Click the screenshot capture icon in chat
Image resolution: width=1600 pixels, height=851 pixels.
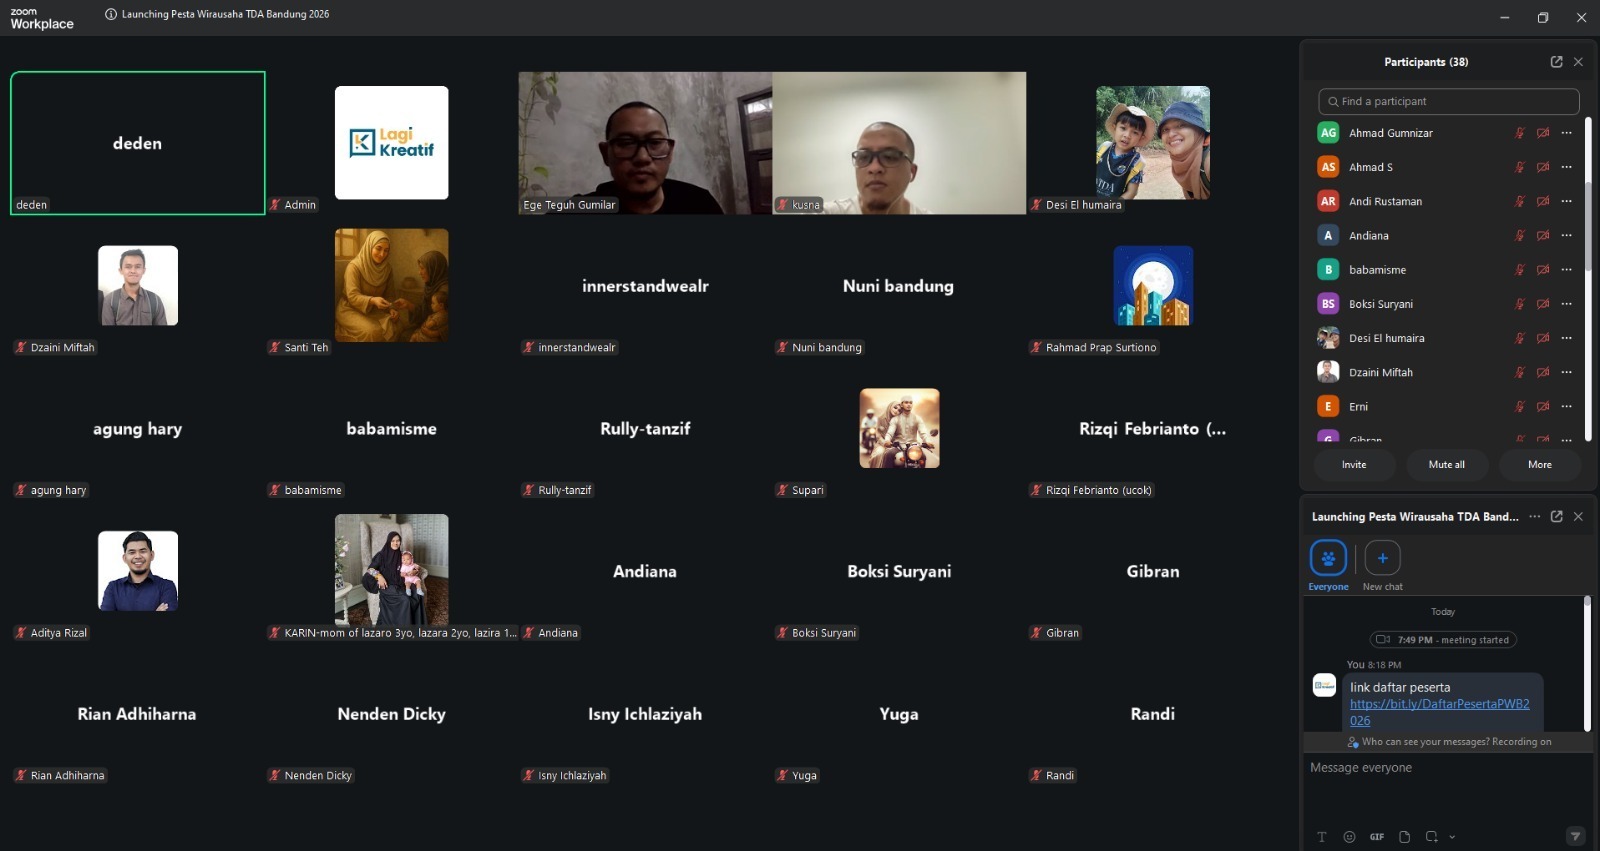pos(1431,837)
